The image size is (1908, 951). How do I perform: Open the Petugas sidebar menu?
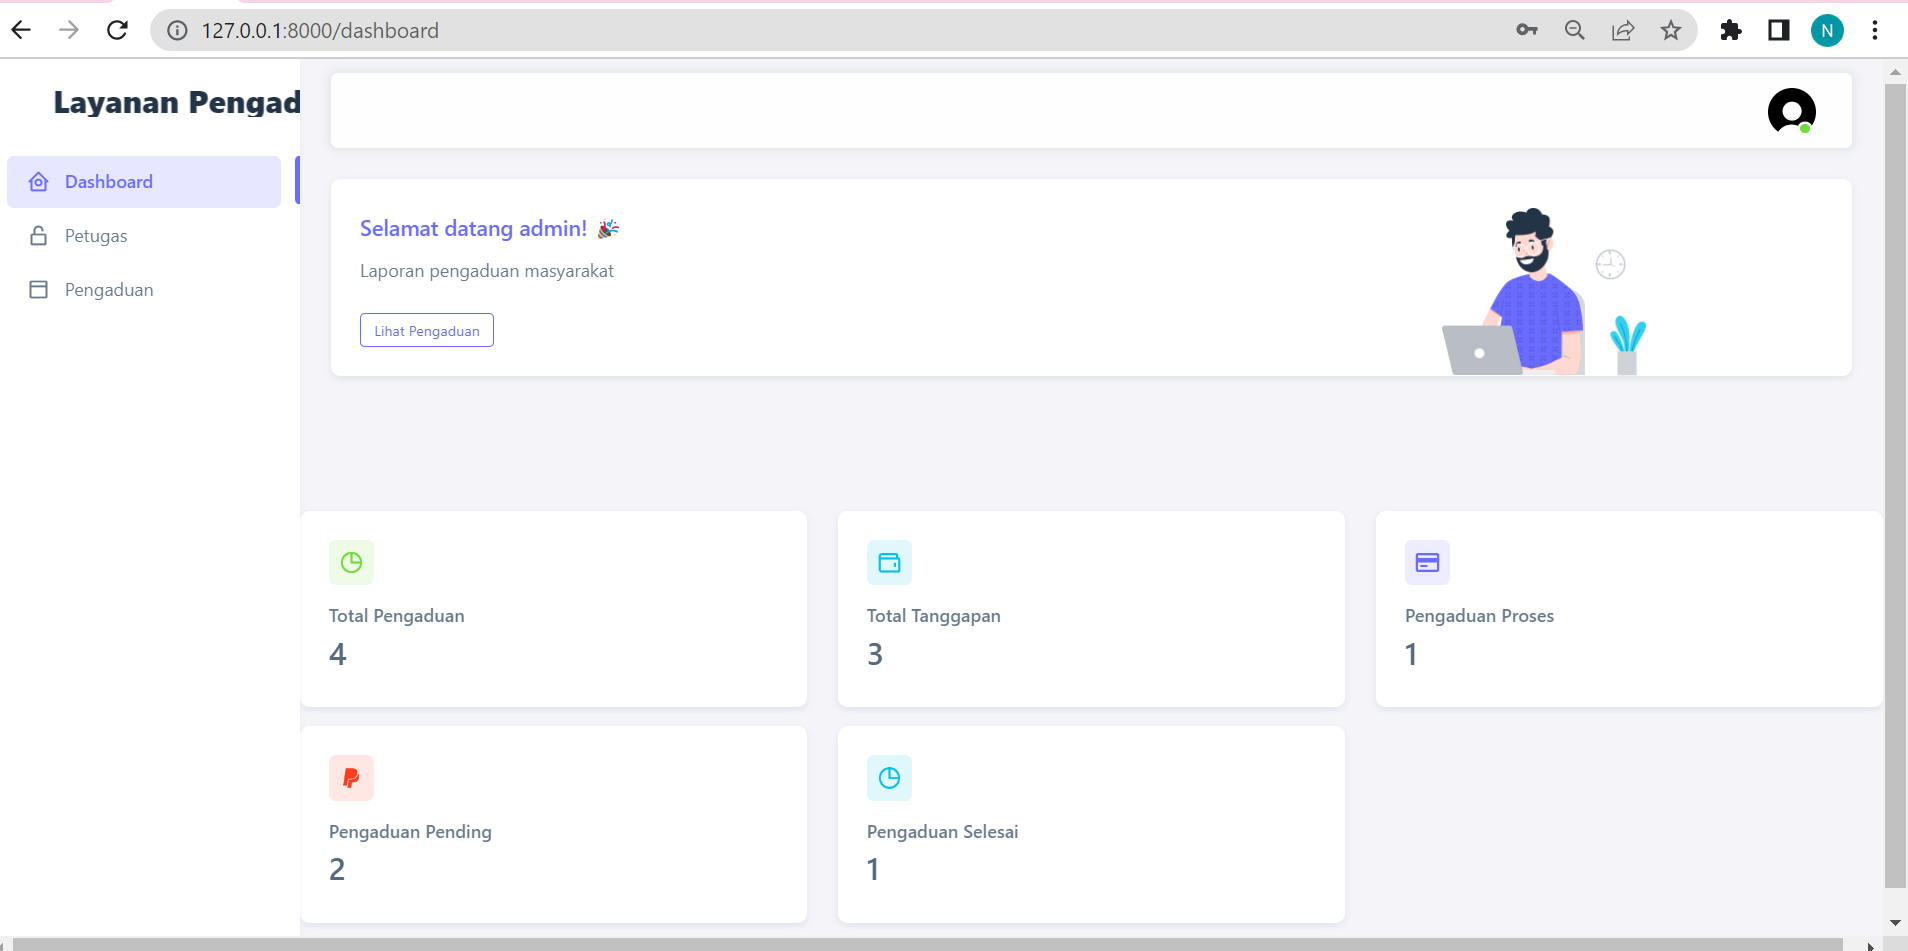(144, 236)
